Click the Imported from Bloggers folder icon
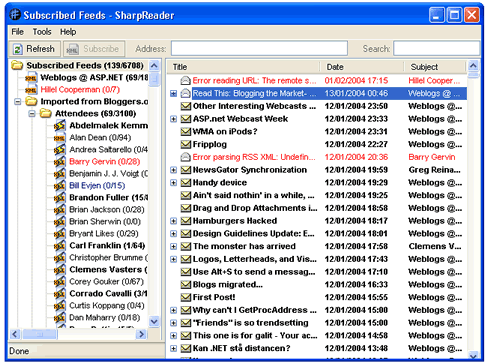 [31, 101]
